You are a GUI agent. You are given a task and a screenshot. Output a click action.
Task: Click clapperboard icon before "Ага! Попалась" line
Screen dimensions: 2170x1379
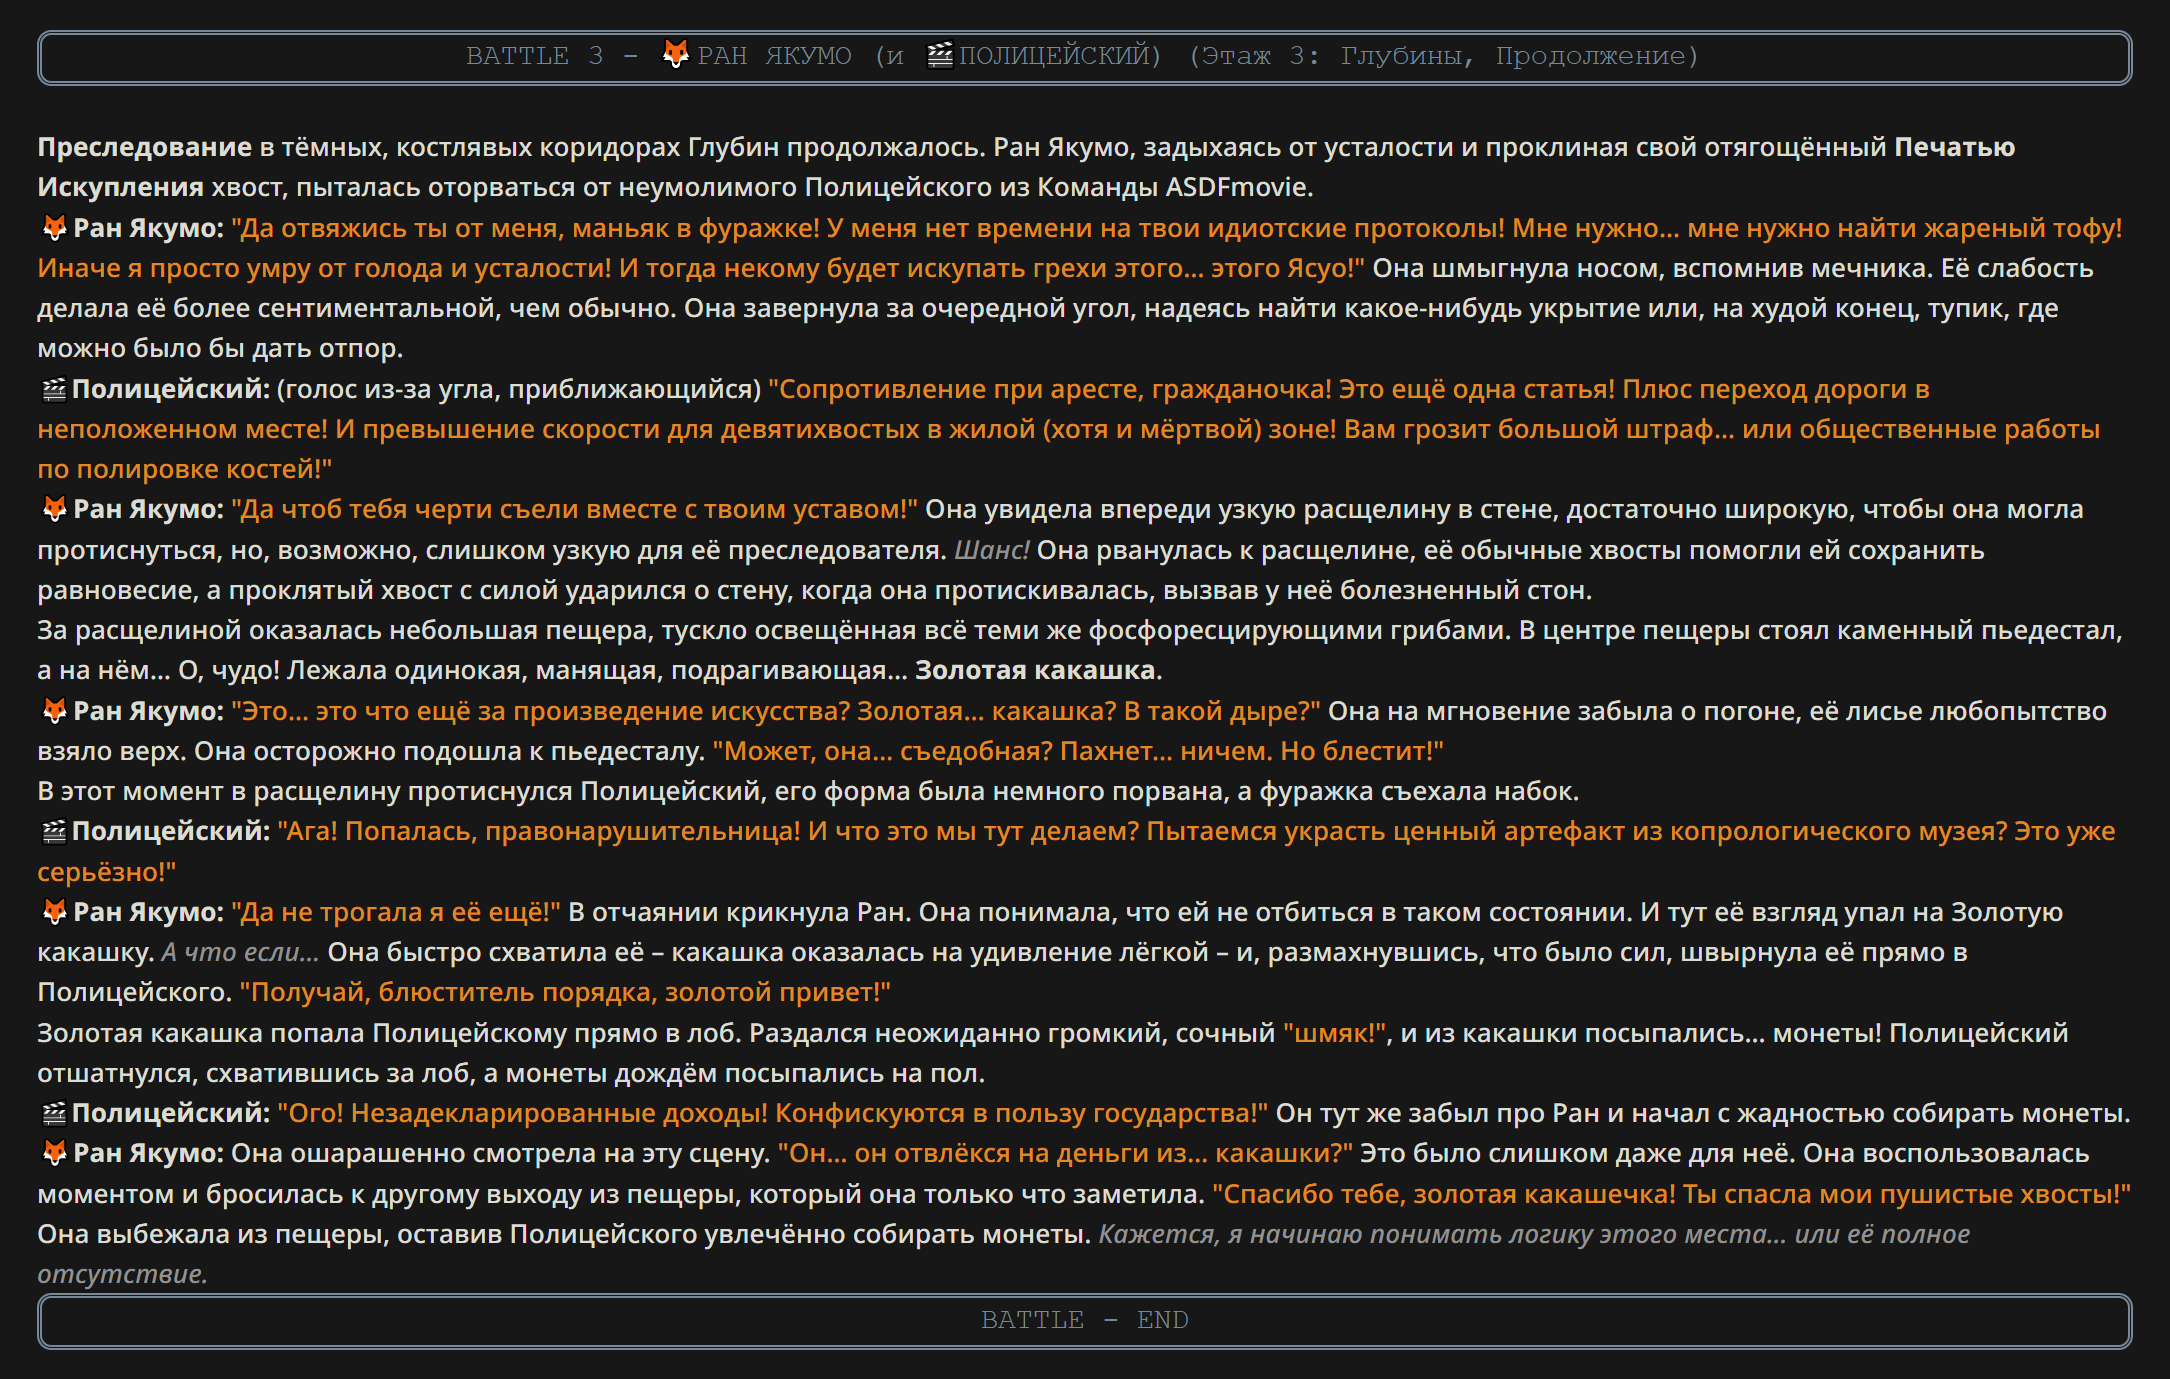tap(53, 831)
